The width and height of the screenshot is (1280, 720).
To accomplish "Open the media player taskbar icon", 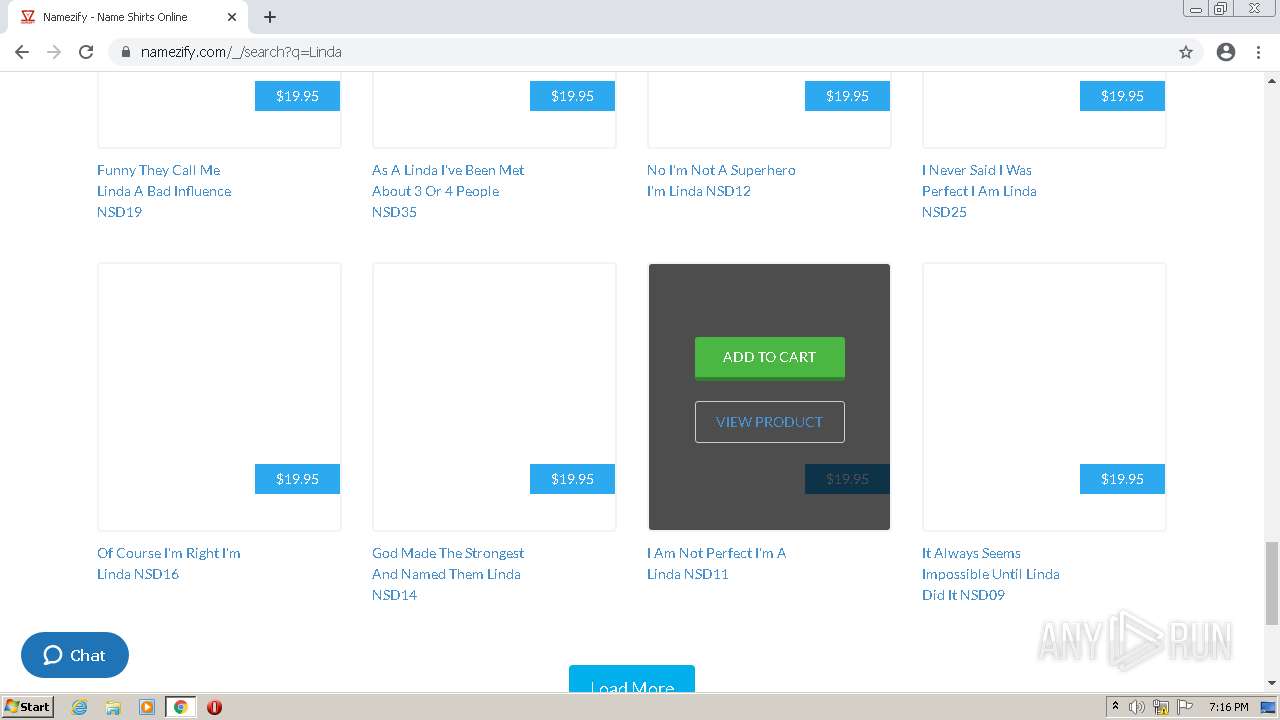I will (x=147, y=707).
